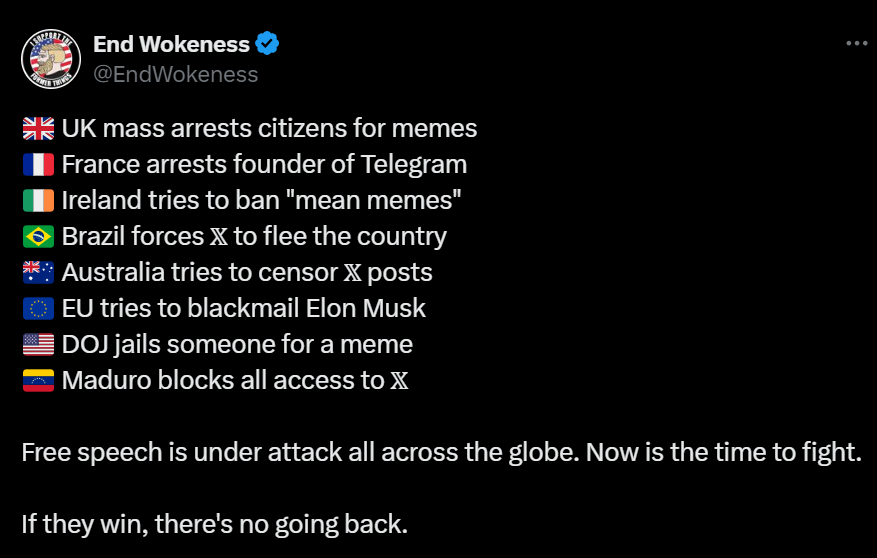Click the X logo after 'Maduro blocks all access to'
This screenshot has width=877, height=558.
398,381
